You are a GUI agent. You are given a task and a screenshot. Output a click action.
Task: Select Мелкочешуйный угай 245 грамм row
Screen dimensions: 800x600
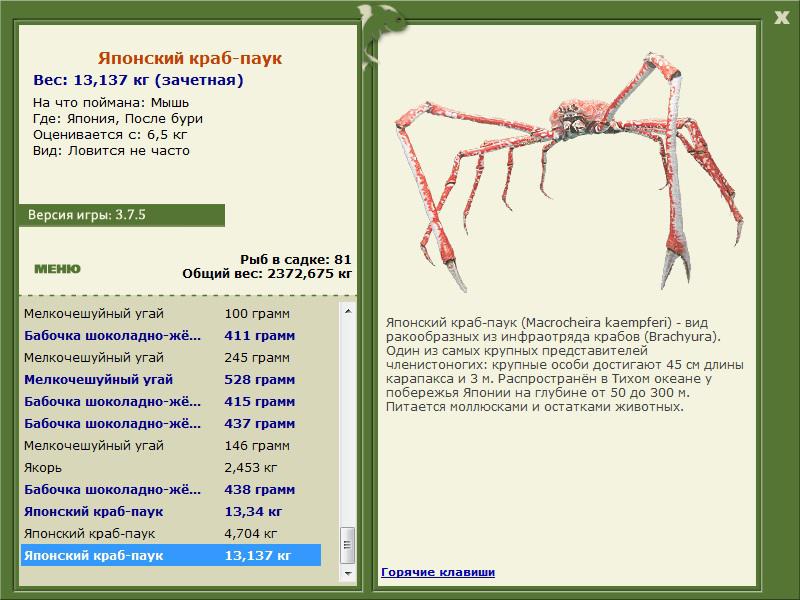tap(171, 357)
